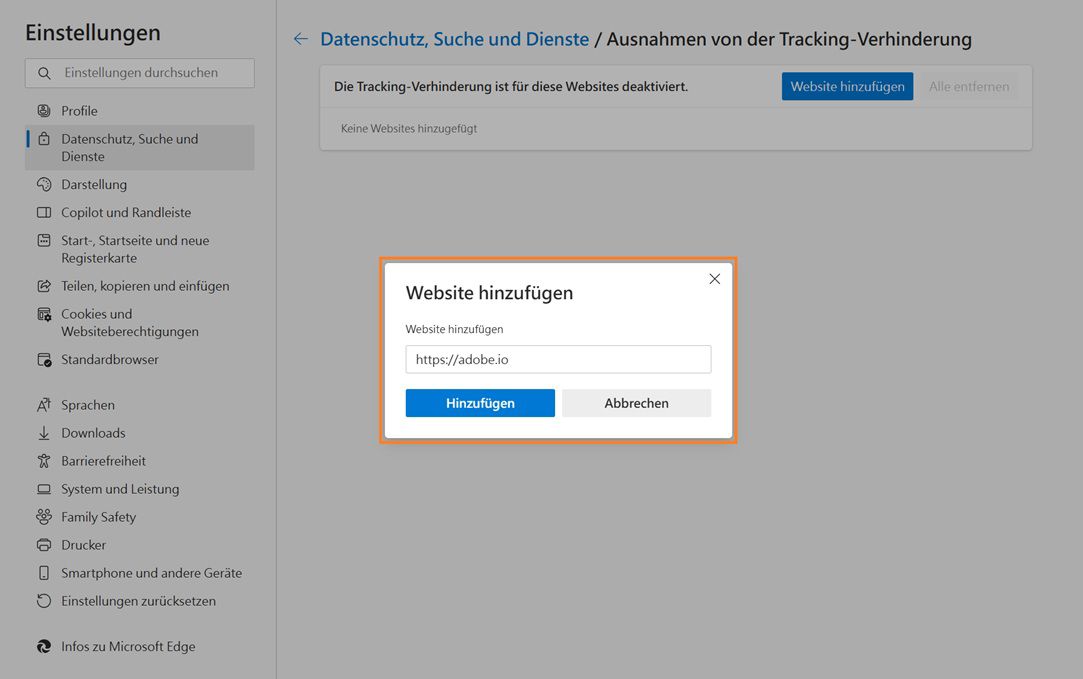Click the search magnifier in Einstellungen durchsuchen
This screenshot has height=679, width=1083.
[44, 72]
